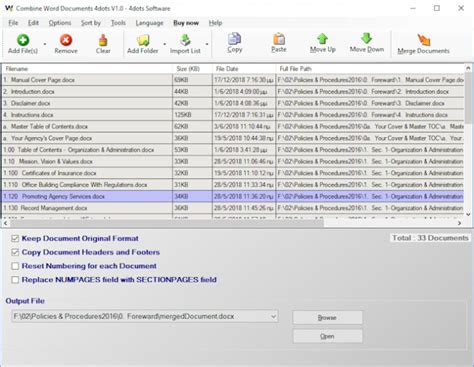Click the green Add File(s) icon
Viewport: 474px width, 367px height.
pyautogui.click(x=23, y=40)
